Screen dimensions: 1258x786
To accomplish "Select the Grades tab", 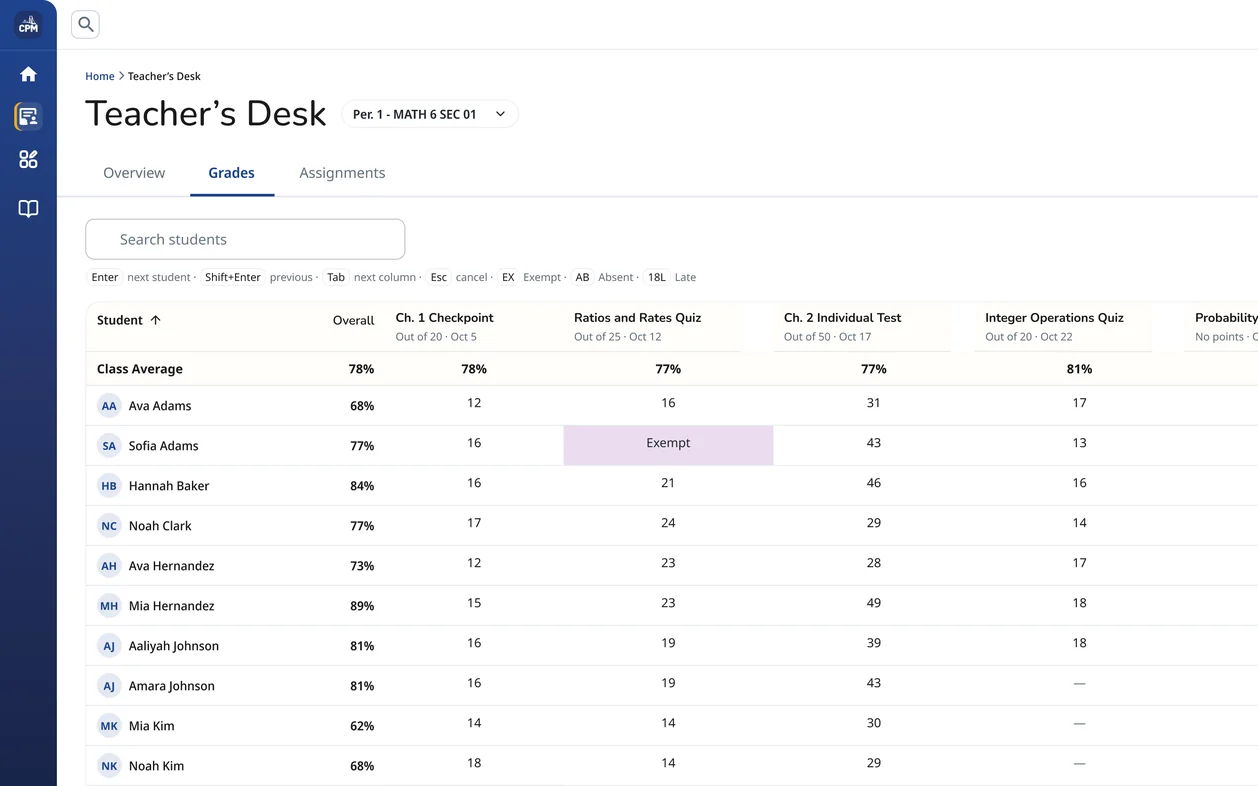I will [232, 173].
